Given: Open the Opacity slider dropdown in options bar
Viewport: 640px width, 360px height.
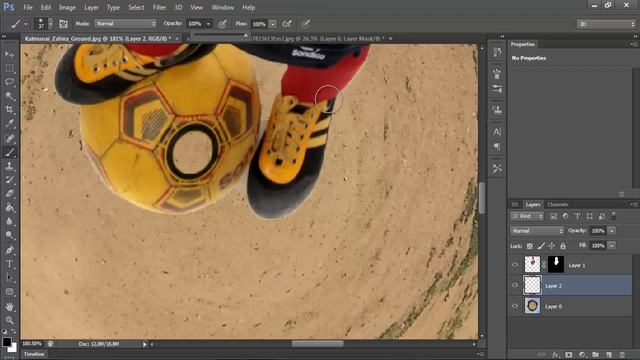Looking at the screenshot, I should (208, 24).
